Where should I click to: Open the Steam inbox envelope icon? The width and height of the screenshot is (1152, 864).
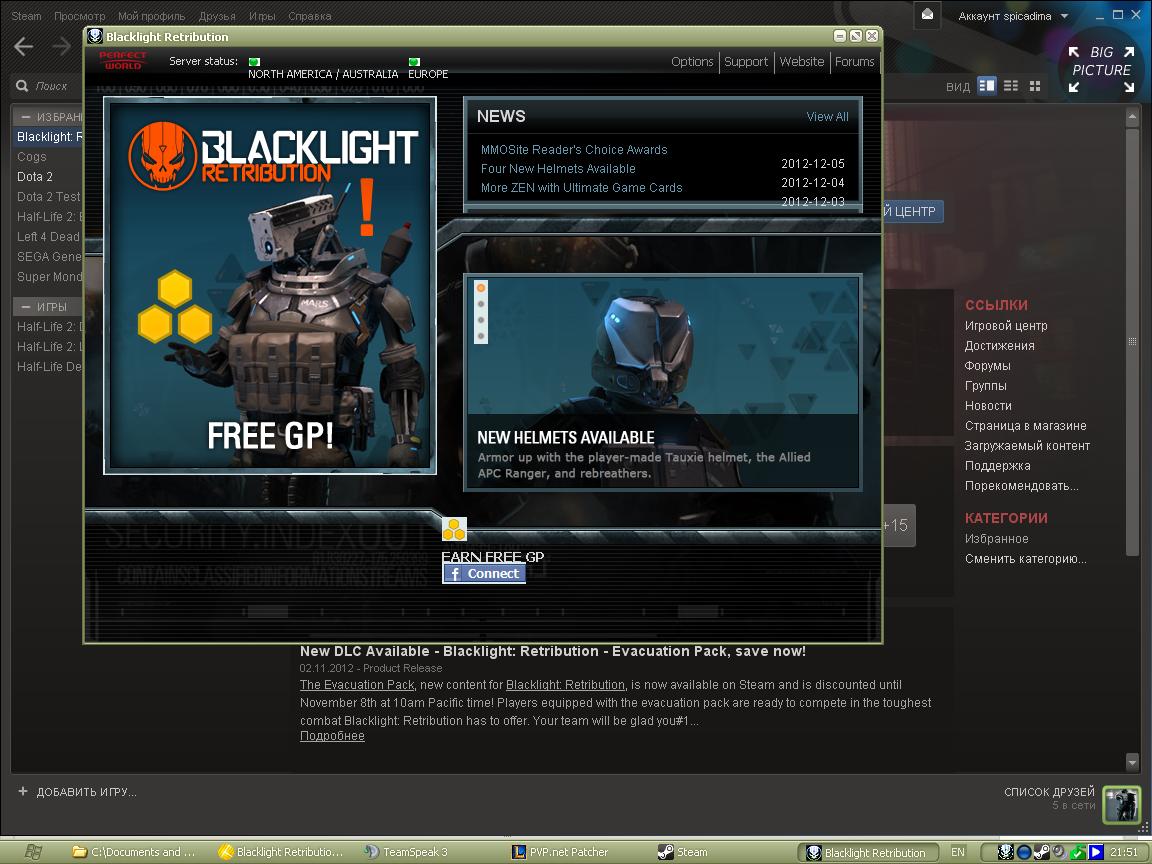928,14
